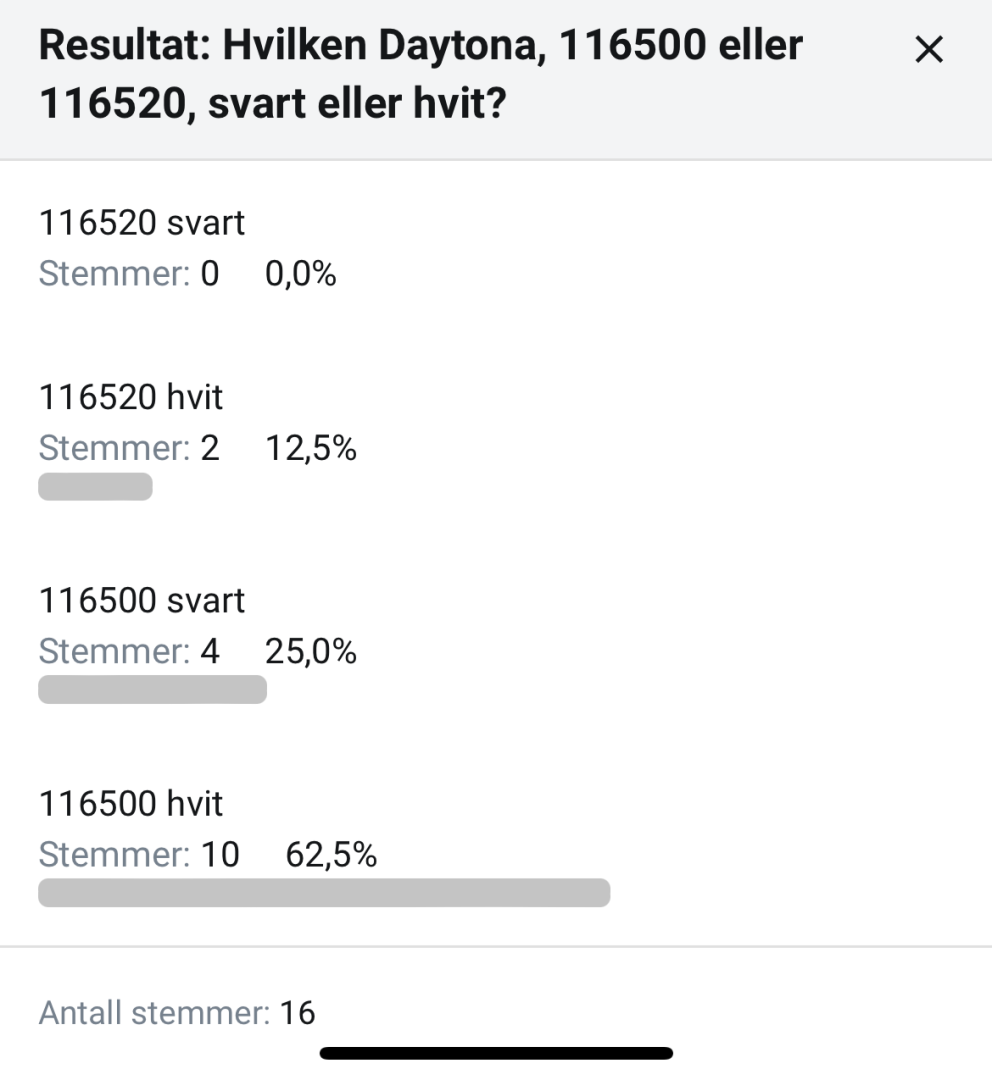
Task: Click the 12,5% result bar
Action: coord(95,486)
